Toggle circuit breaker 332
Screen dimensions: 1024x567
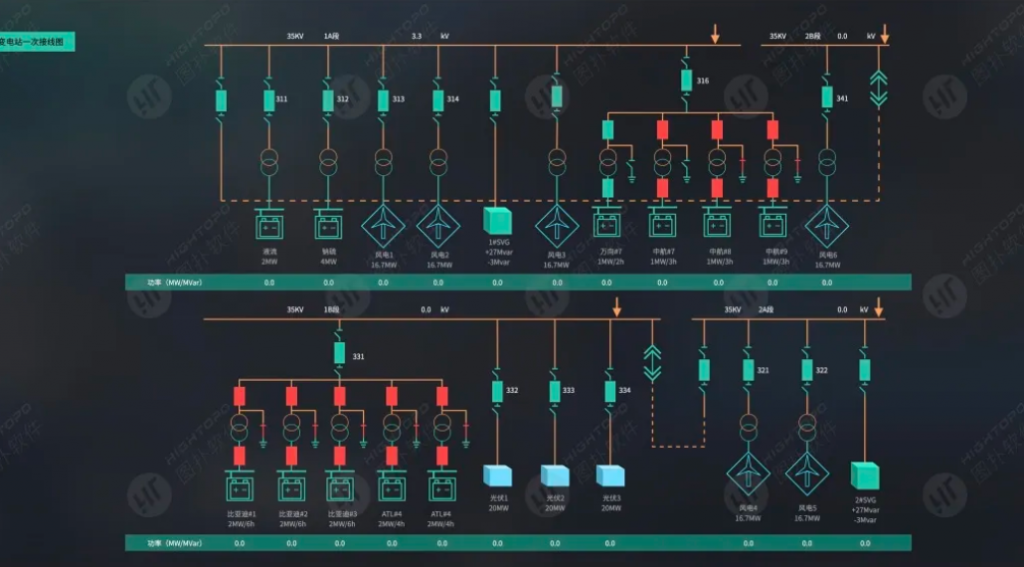tap(497, 391)
